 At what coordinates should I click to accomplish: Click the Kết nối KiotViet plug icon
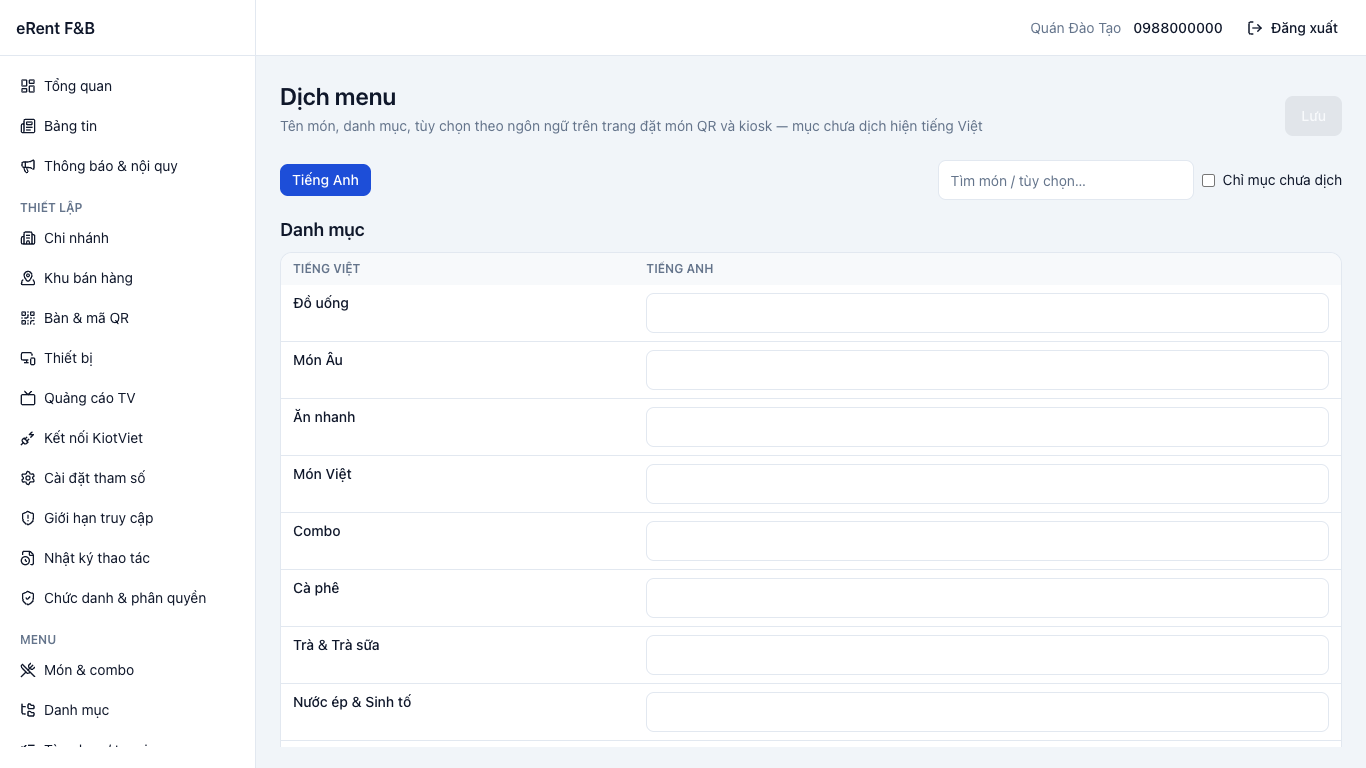coord(28,438)
